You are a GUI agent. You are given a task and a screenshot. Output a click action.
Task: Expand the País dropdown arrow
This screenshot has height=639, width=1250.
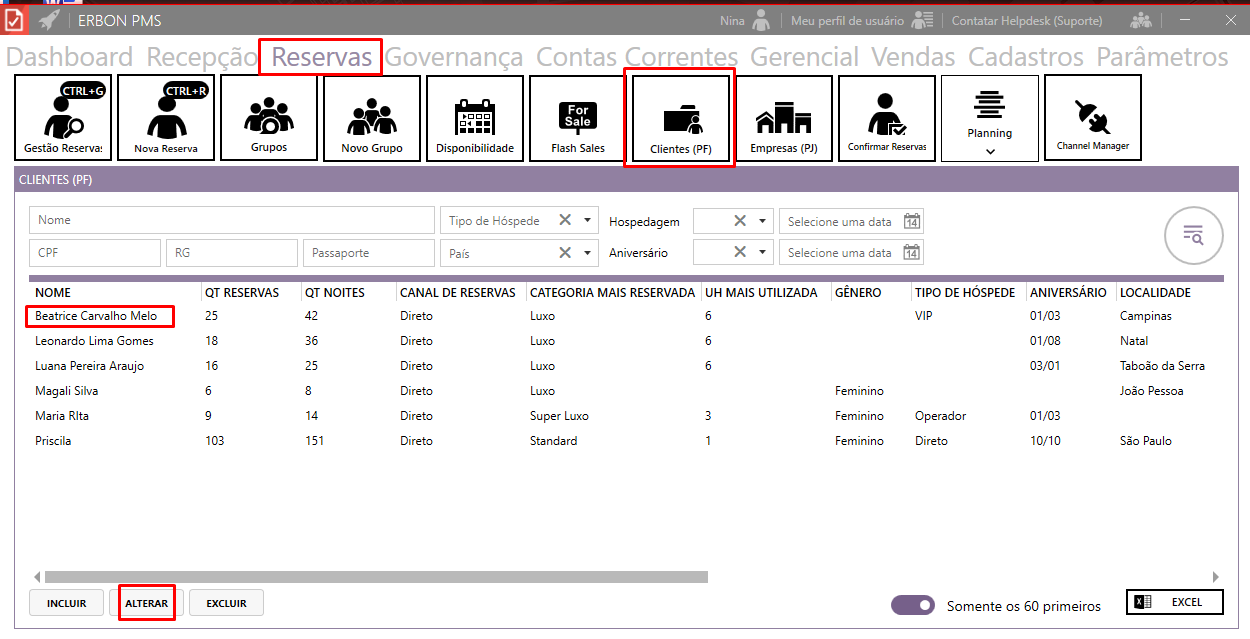[x=588, y=253]
